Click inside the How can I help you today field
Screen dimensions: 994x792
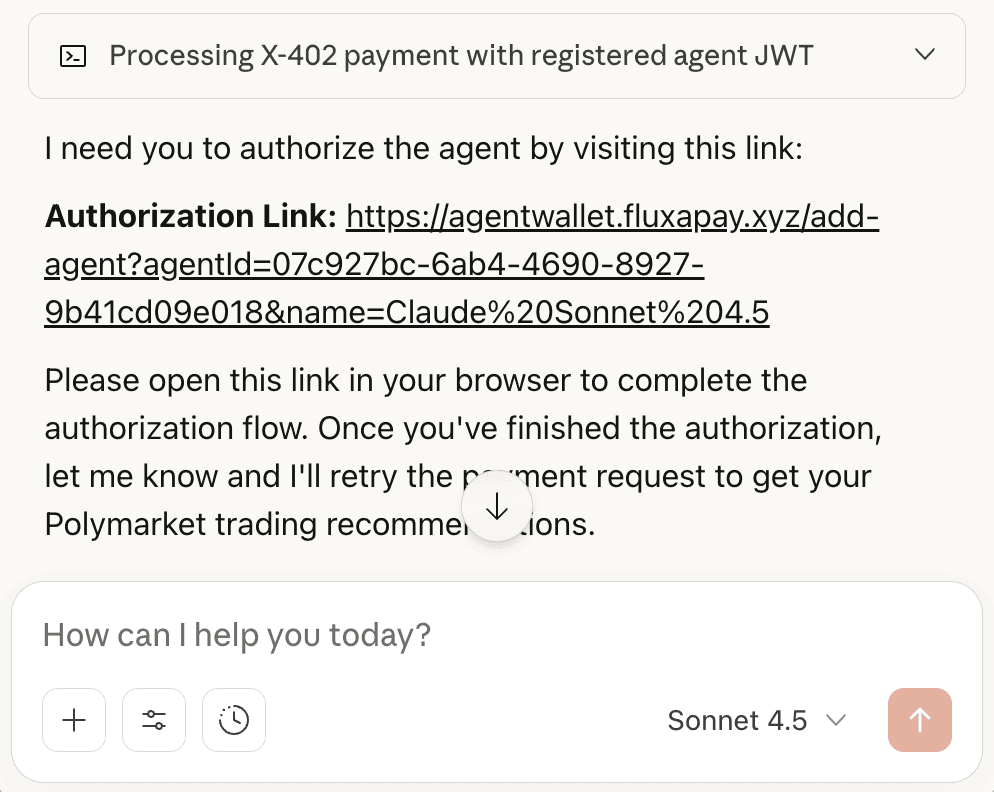tap(237, 635)
